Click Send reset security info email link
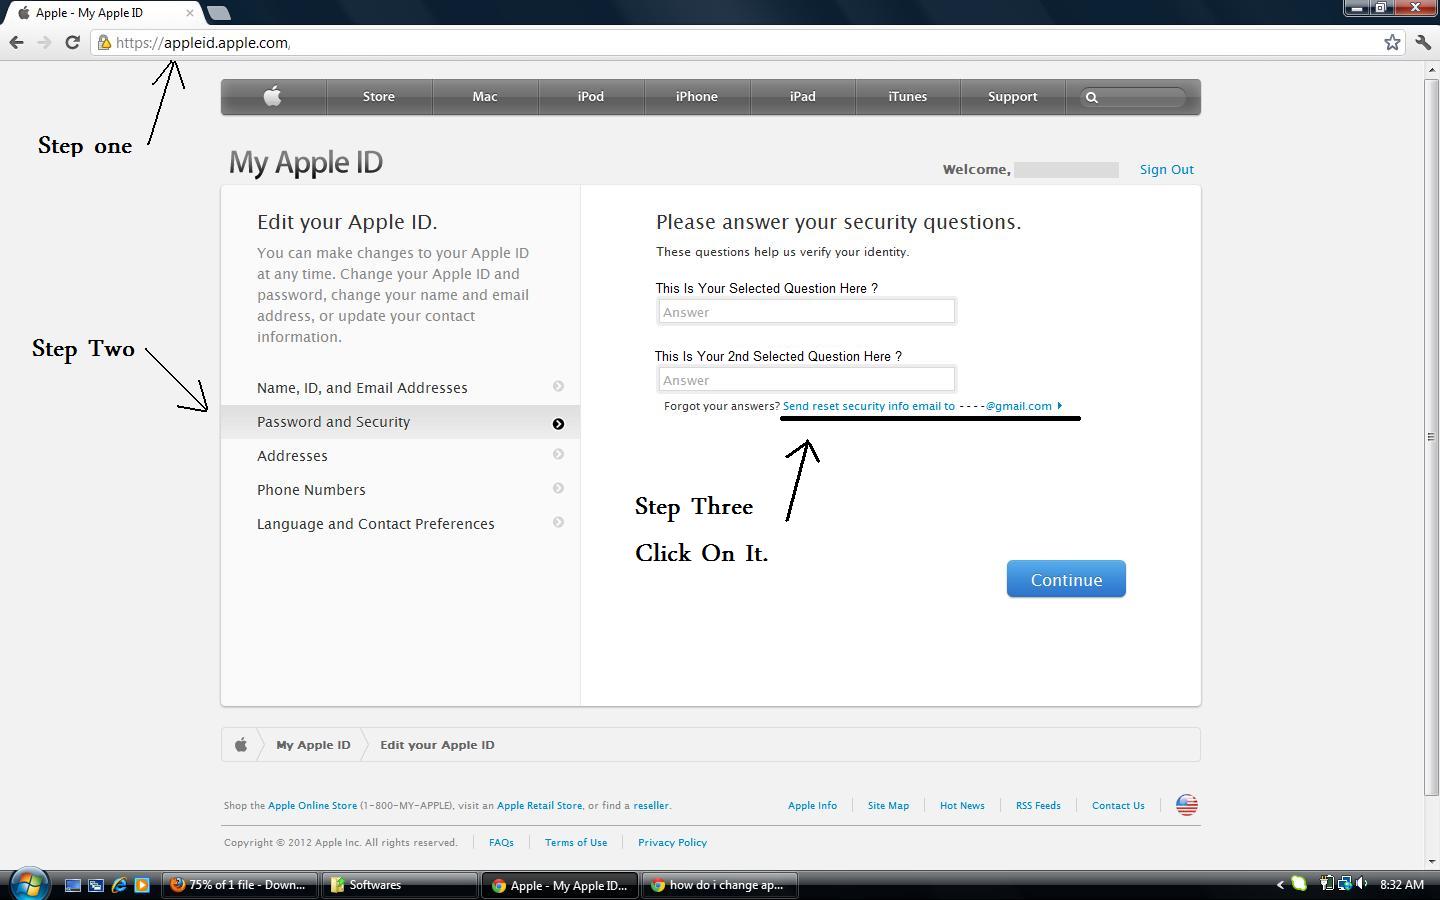The image size is (1440, 900). [x=922, y=406]
